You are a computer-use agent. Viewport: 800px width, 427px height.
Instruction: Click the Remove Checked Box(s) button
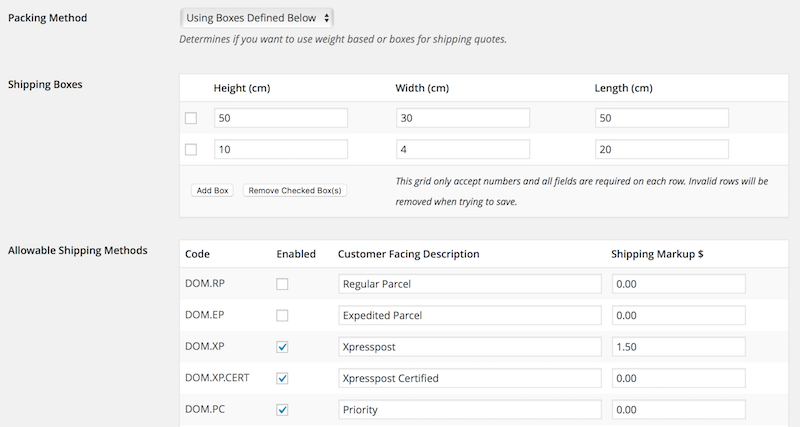tap(294, 190)
